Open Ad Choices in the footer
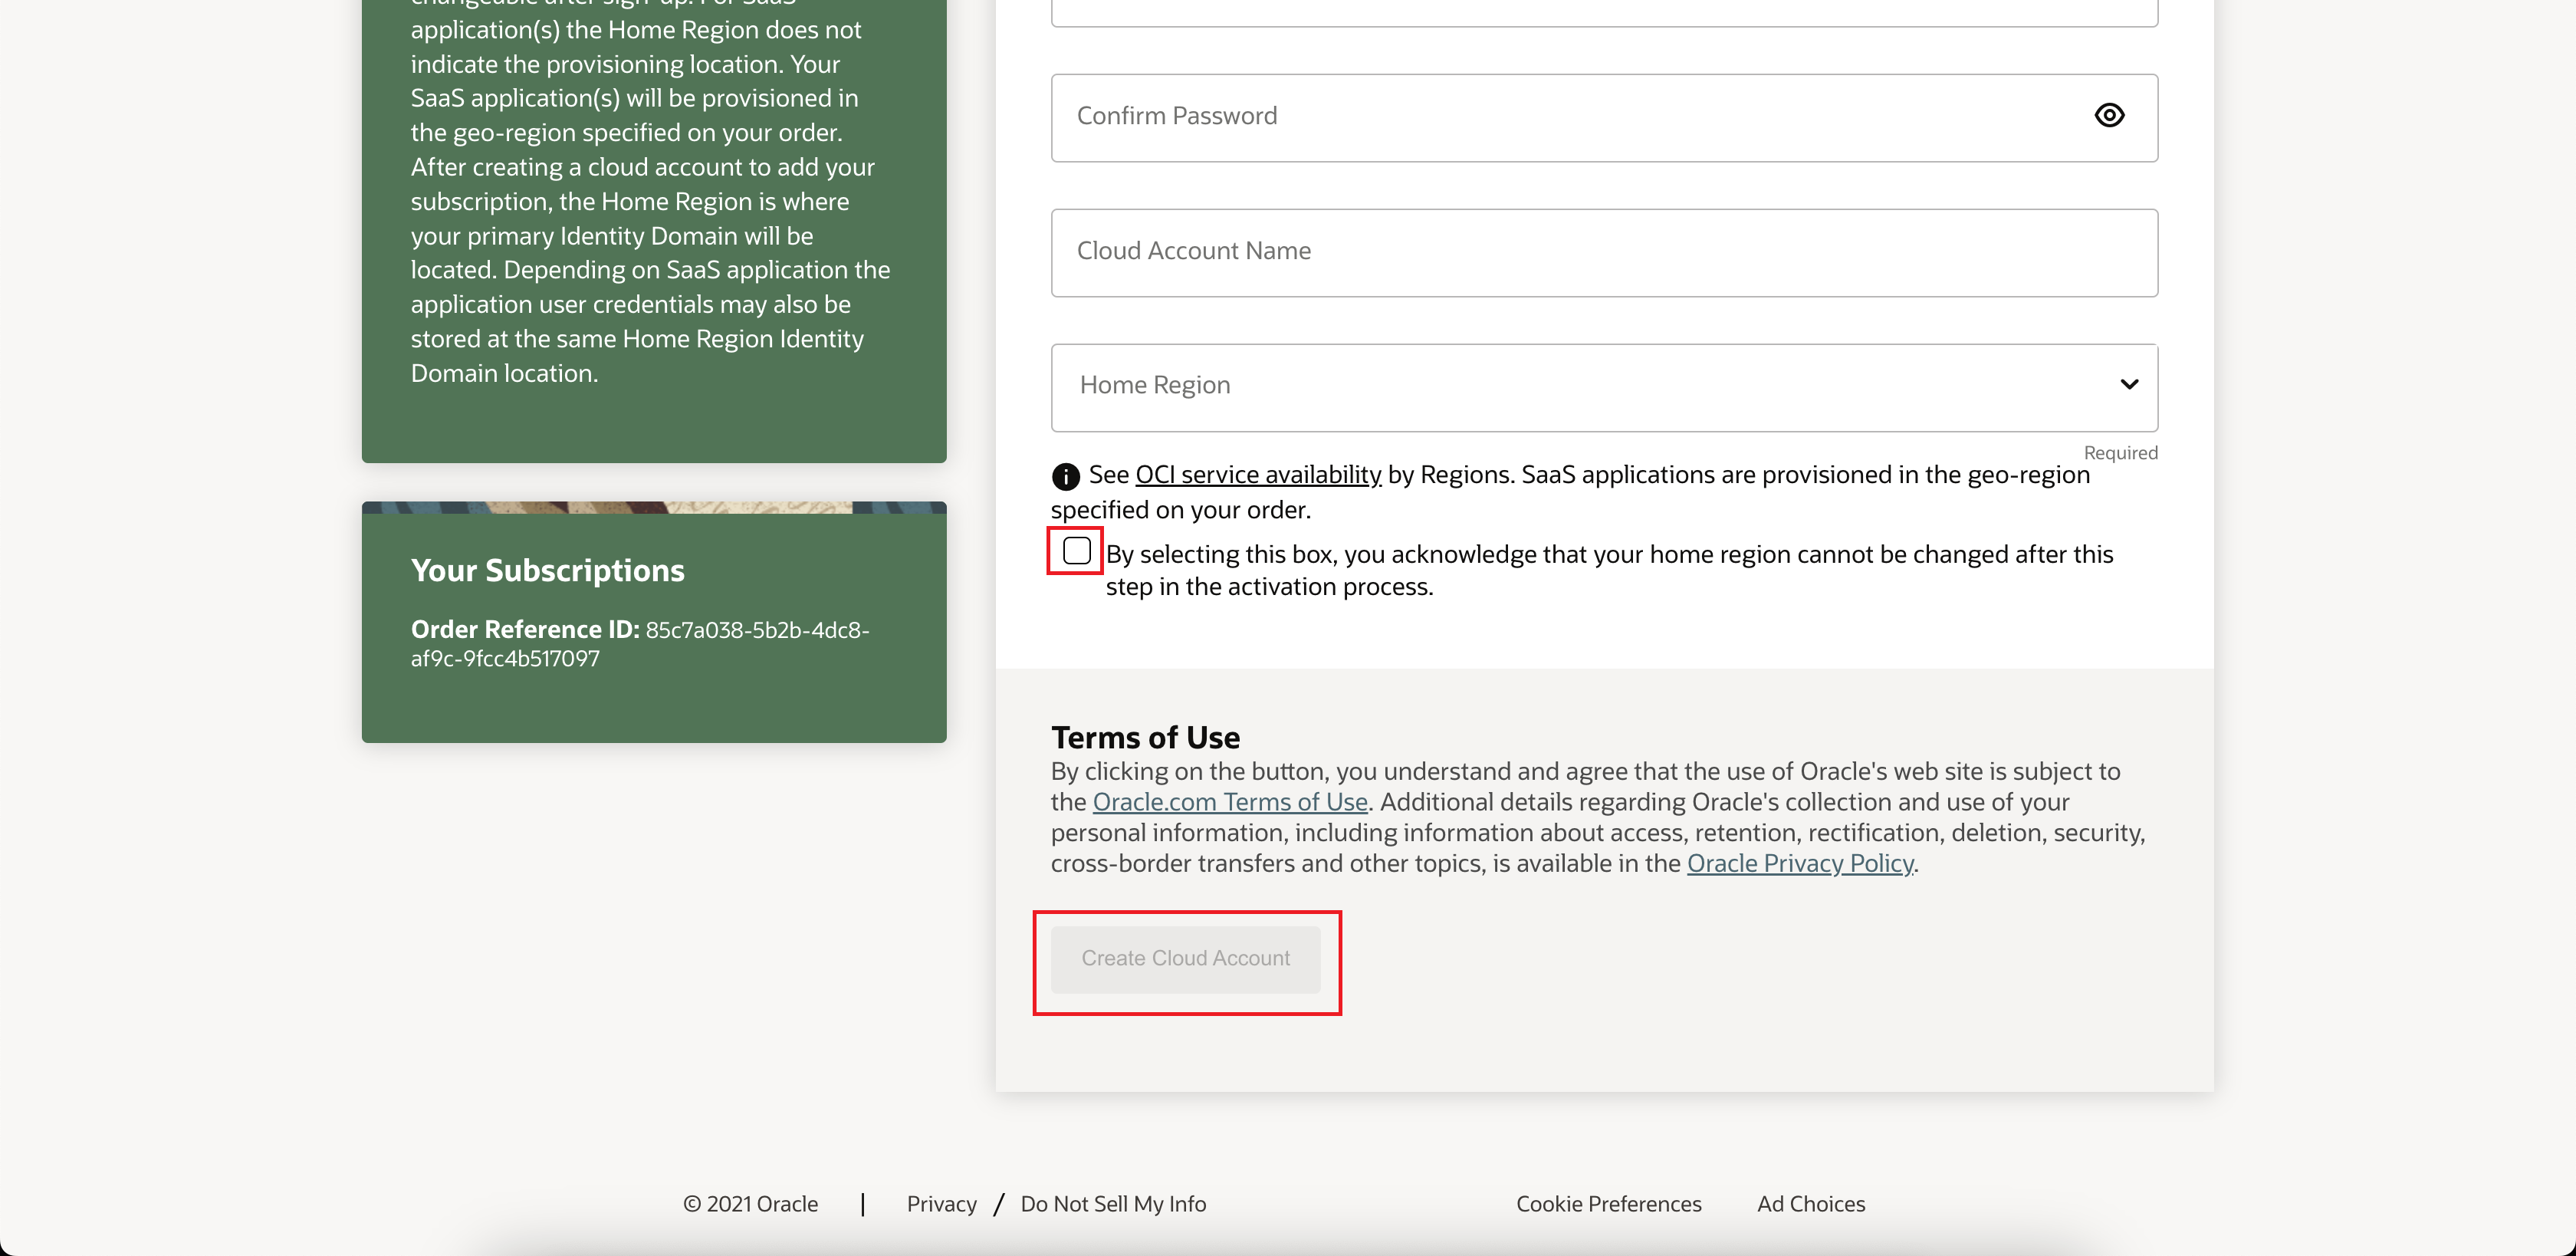 coord(1811,1204)
